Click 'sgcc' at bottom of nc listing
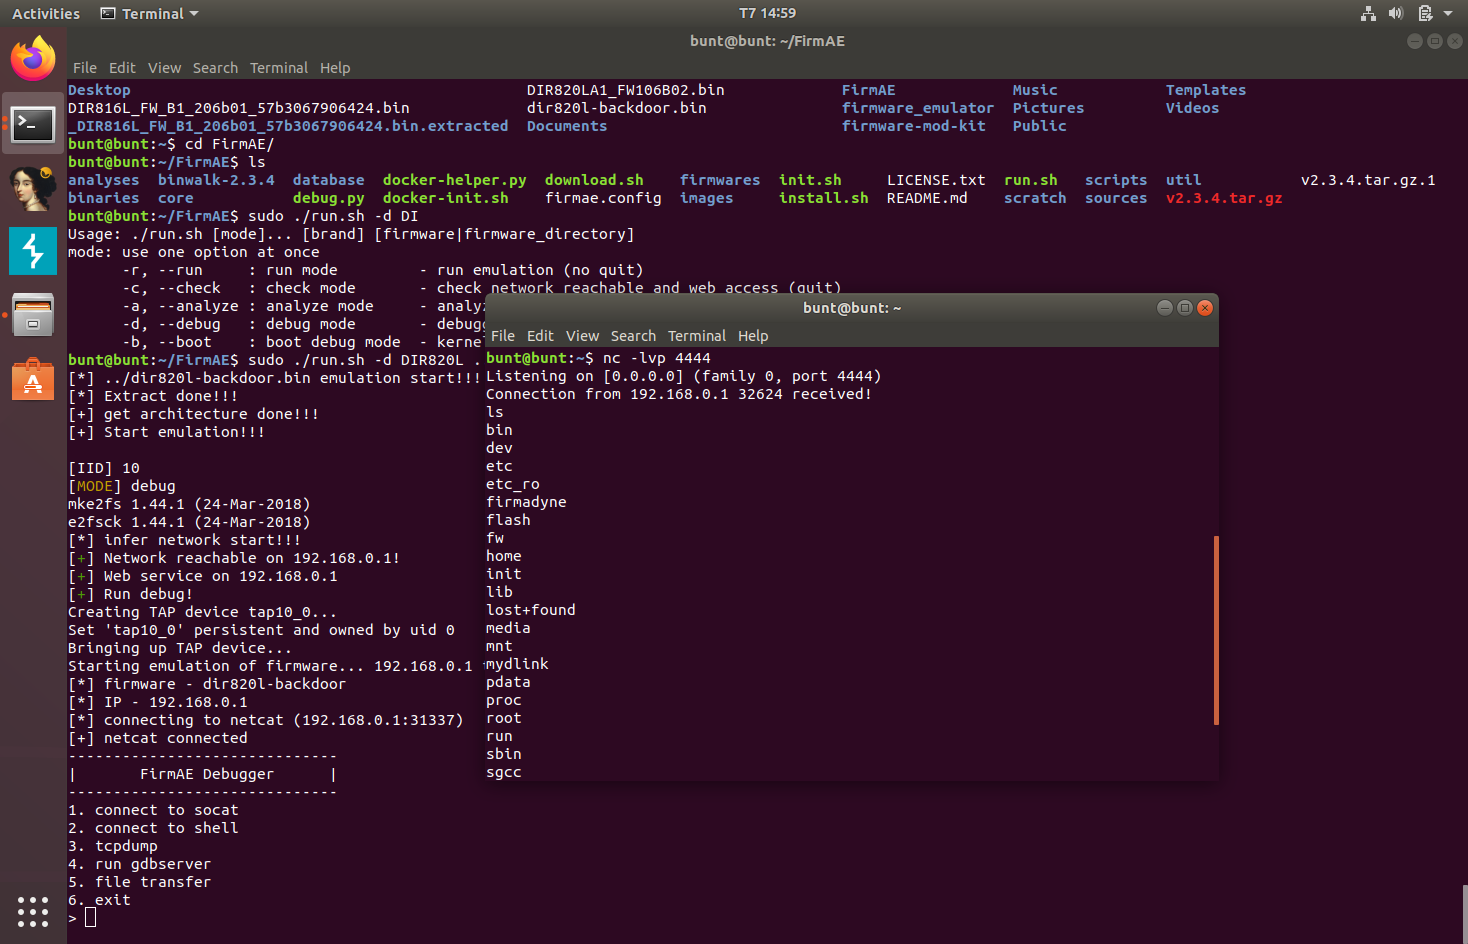Screen dimensions: 1468x944 (503, 772)
